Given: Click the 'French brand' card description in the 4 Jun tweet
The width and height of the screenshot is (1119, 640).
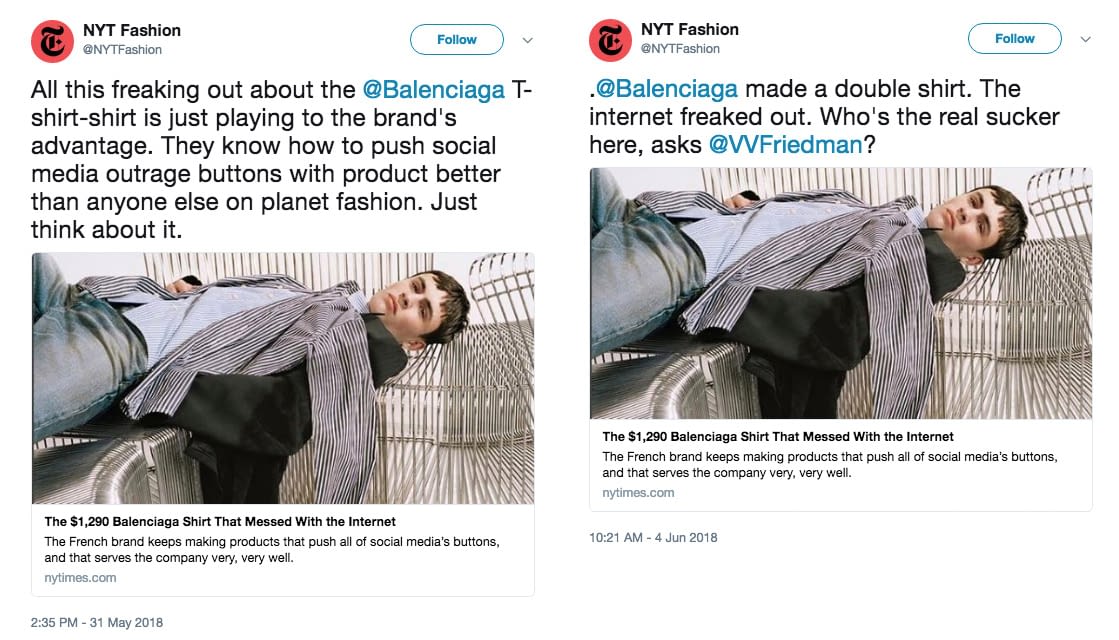Looking at the screenshot, I should [829, 464].
